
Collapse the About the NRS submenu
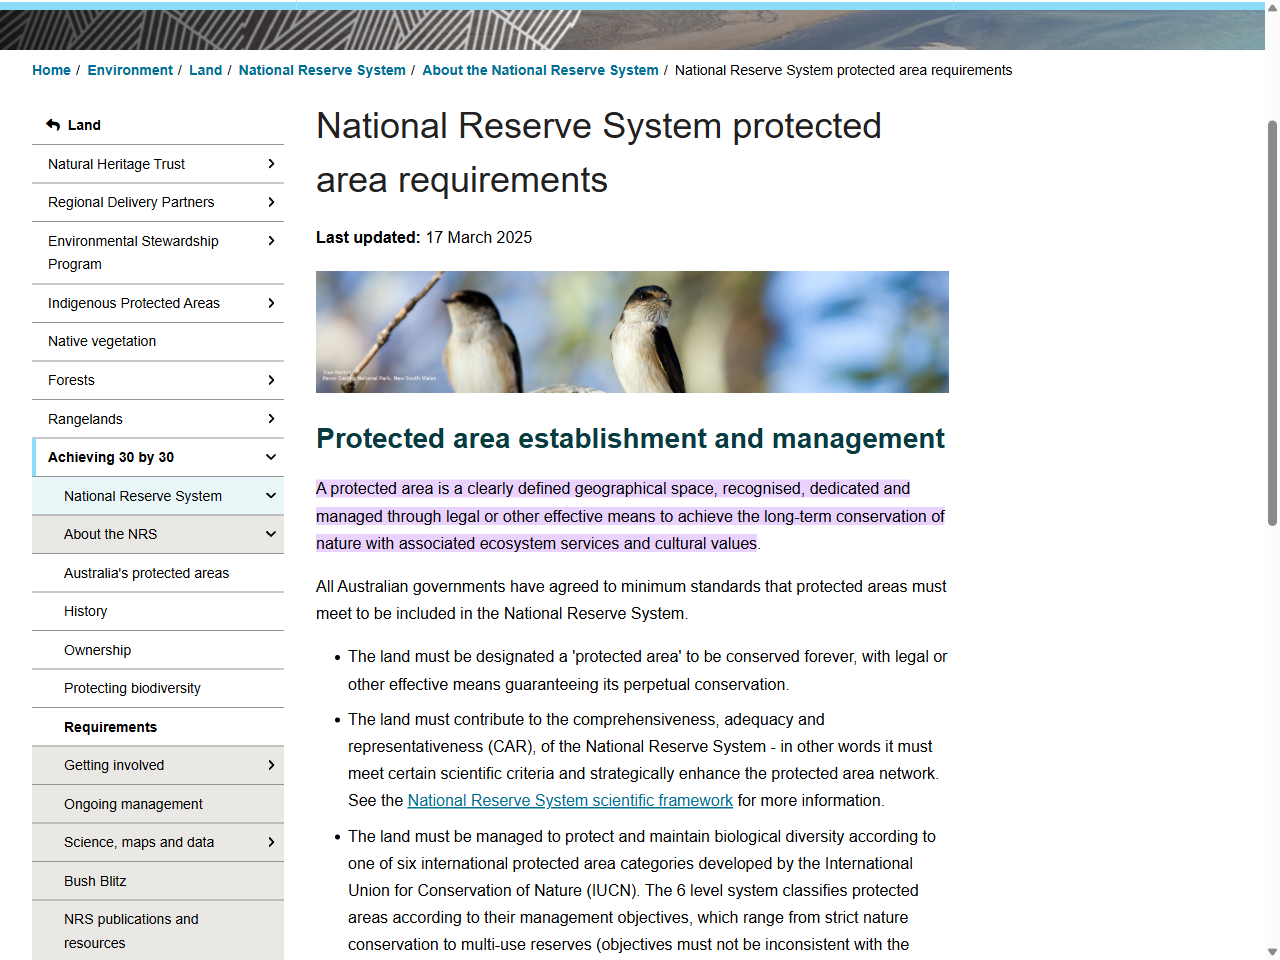point(270,534)
